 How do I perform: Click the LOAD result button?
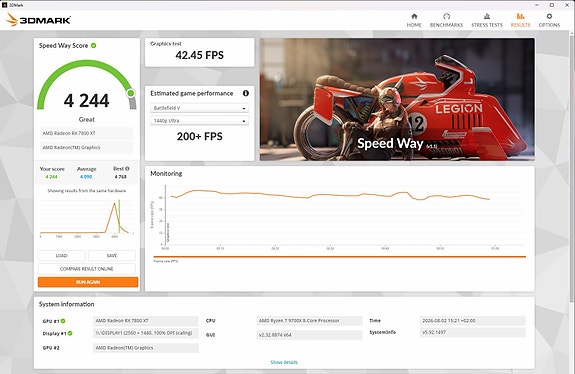click(x=62, y=256)
